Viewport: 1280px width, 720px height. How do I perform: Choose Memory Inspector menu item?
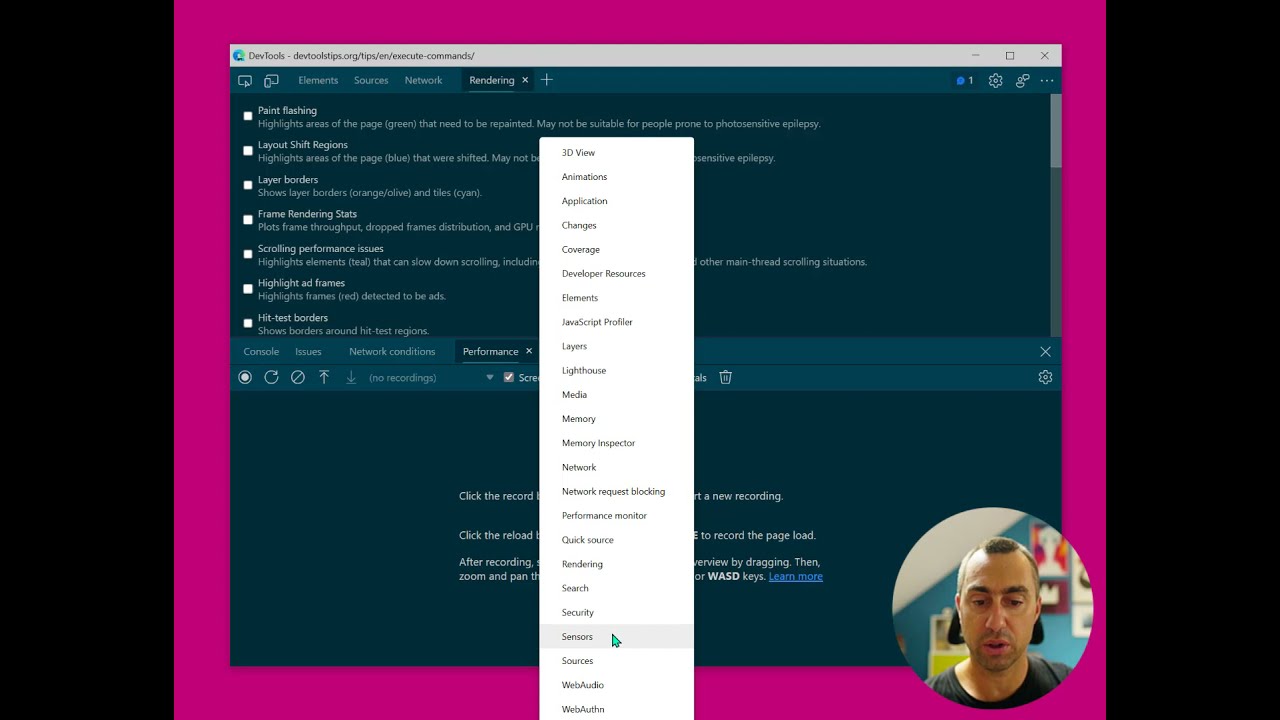(x=616, y=443)
